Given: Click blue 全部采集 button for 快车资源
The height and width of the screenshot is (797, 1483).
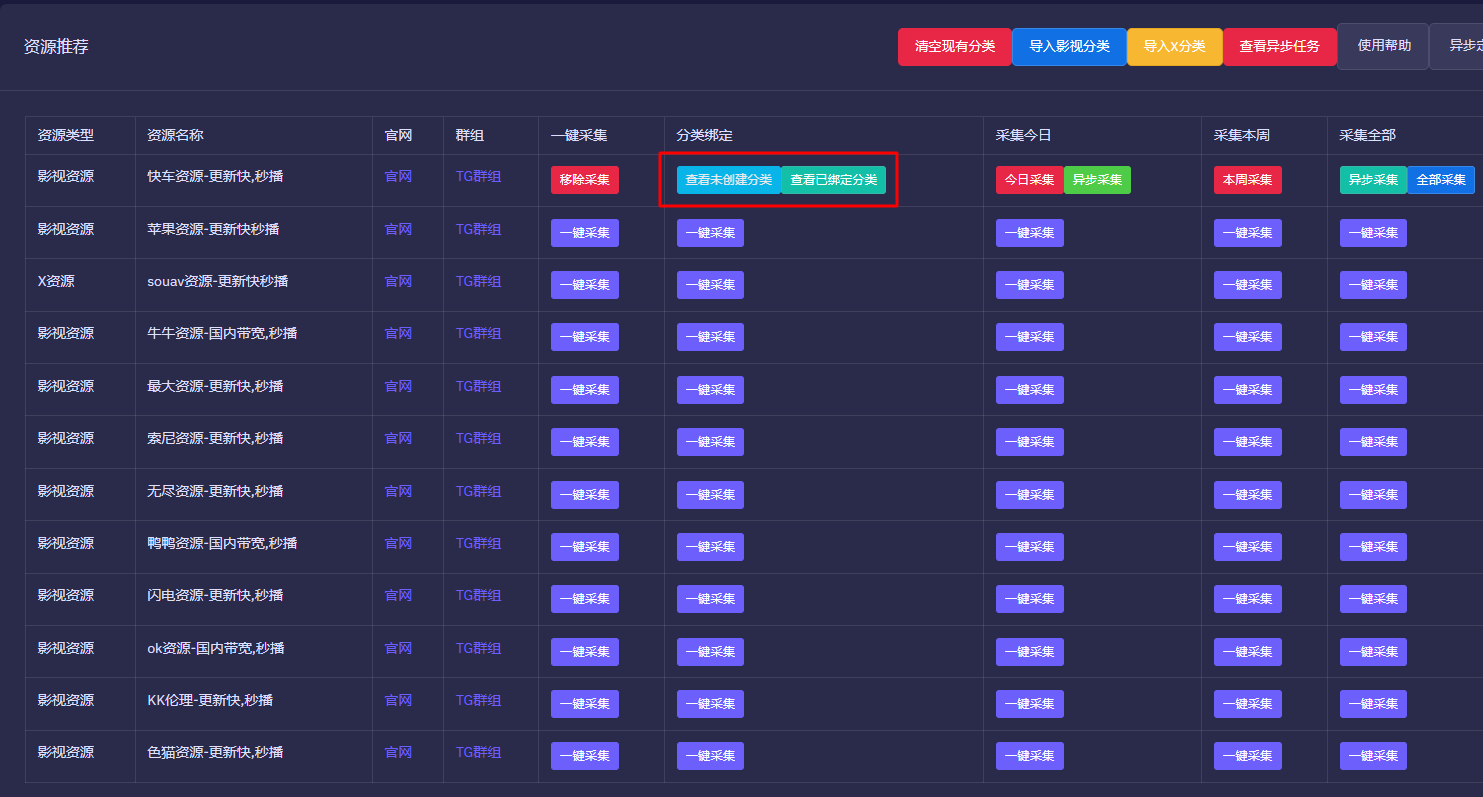Looking at the screenshot, I should [x=1440, y=180].
